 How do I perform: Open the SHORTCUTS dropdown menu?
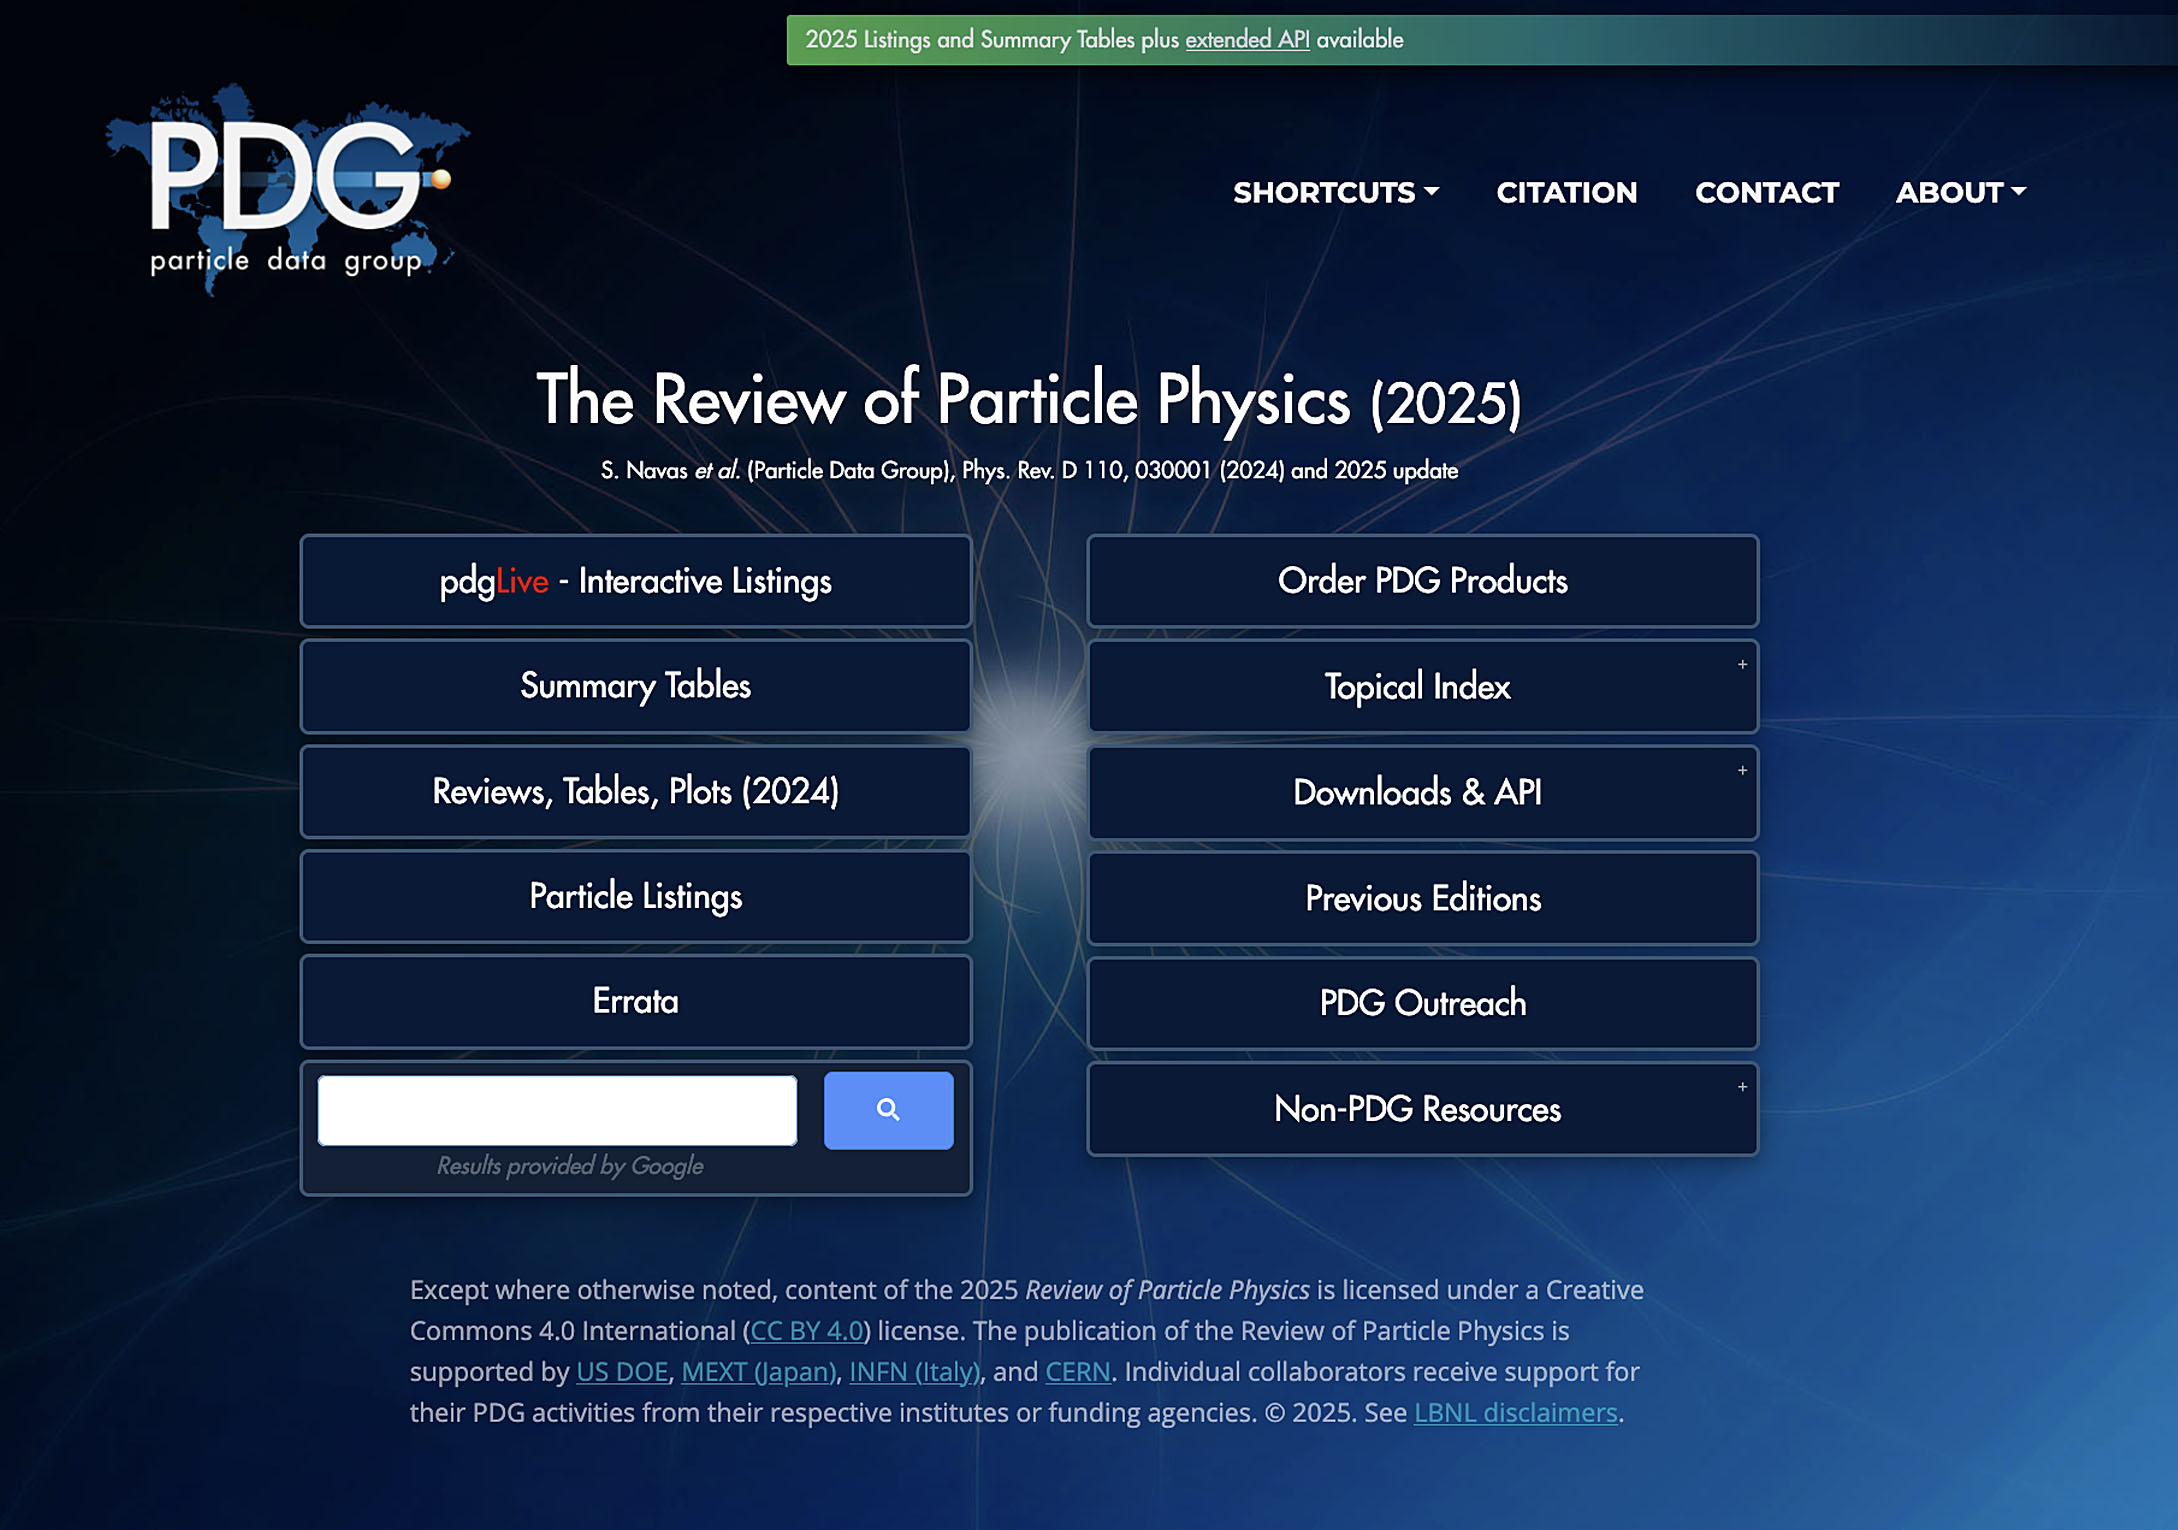(x=1335, y=192)
